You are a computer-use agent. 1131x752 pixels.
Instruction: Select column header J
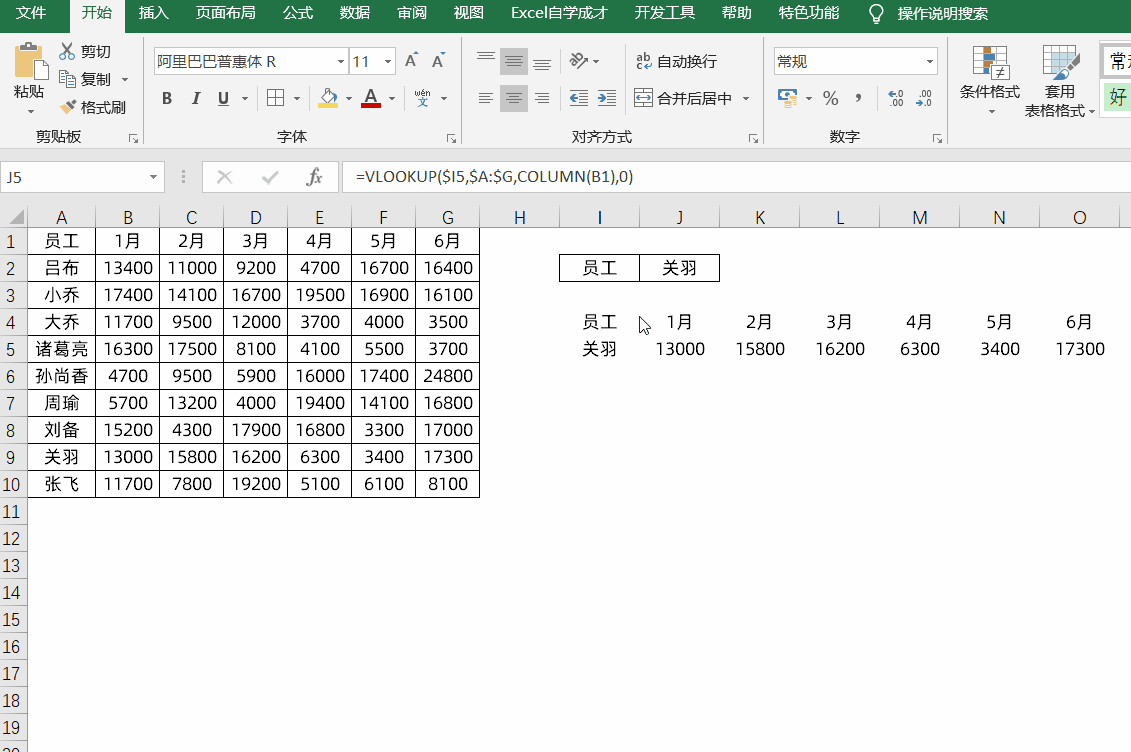click(x=679, y=217)
